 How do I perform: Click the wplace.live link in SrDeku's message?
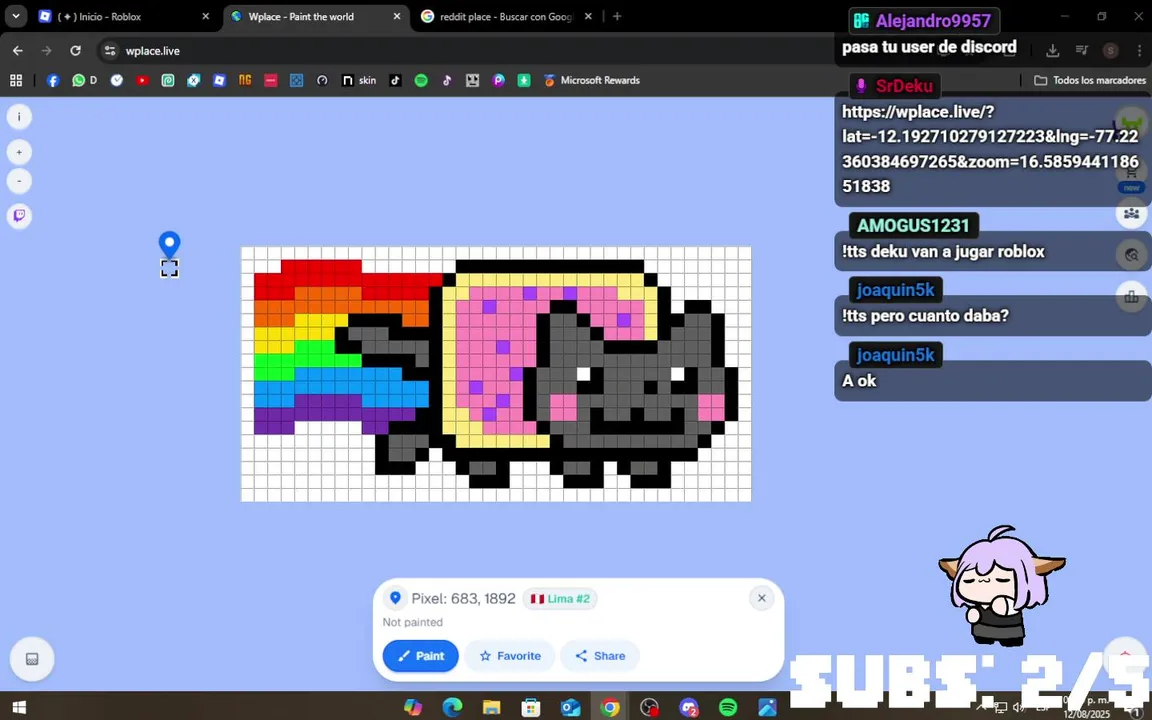click(x=990, y=149)
